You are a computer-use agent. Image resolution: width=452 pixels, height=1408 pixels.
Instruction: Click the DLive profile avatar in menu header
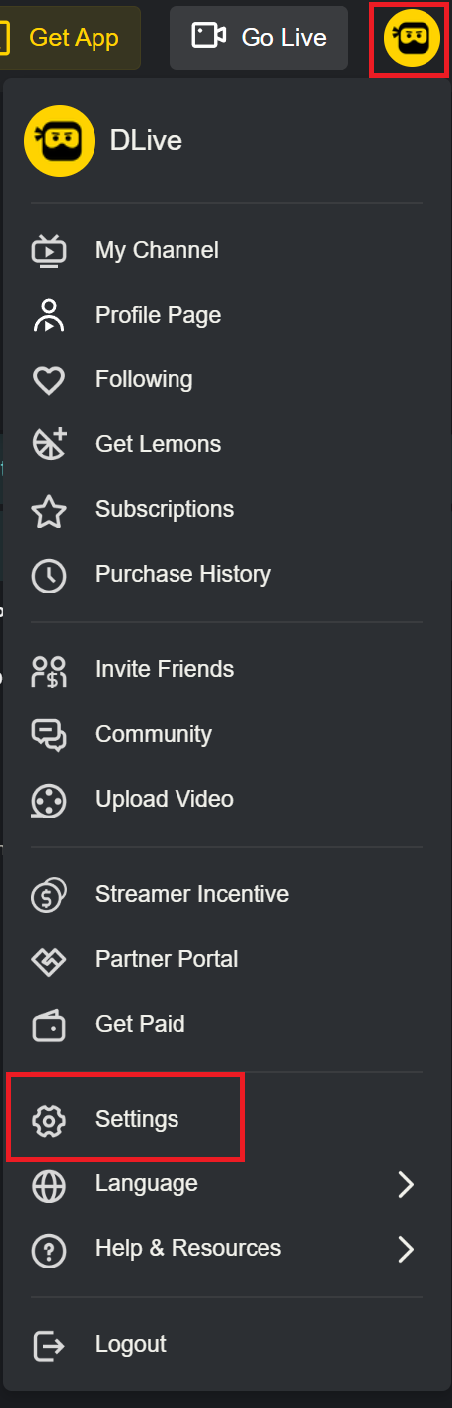(60, 141)
